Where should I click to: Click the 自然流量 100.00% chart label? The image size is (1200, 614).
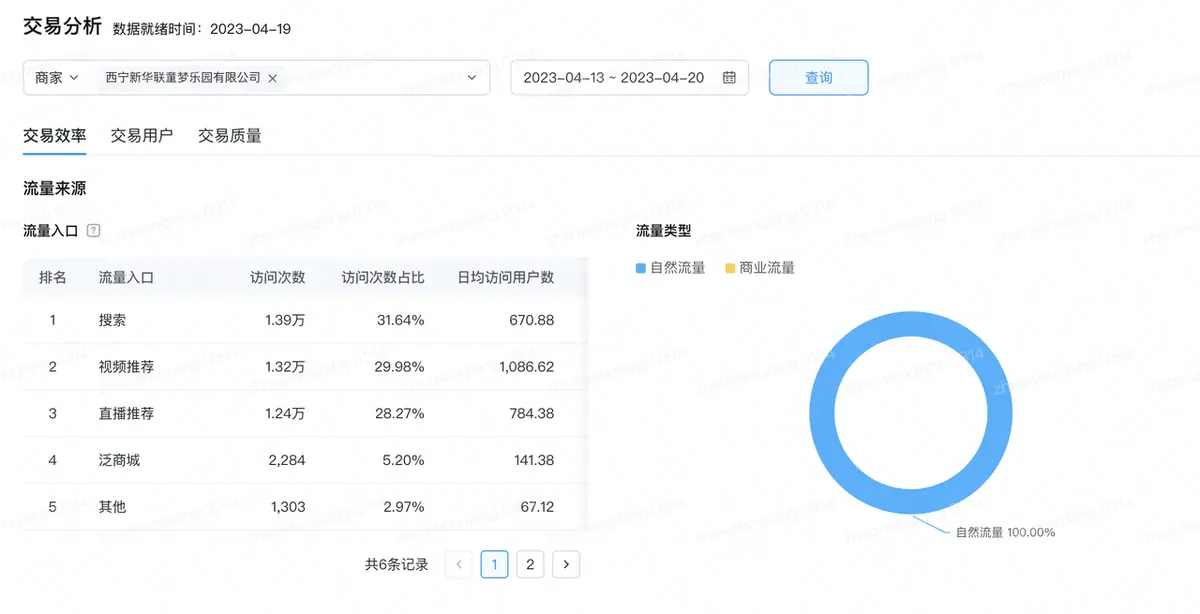[1005, 532]
